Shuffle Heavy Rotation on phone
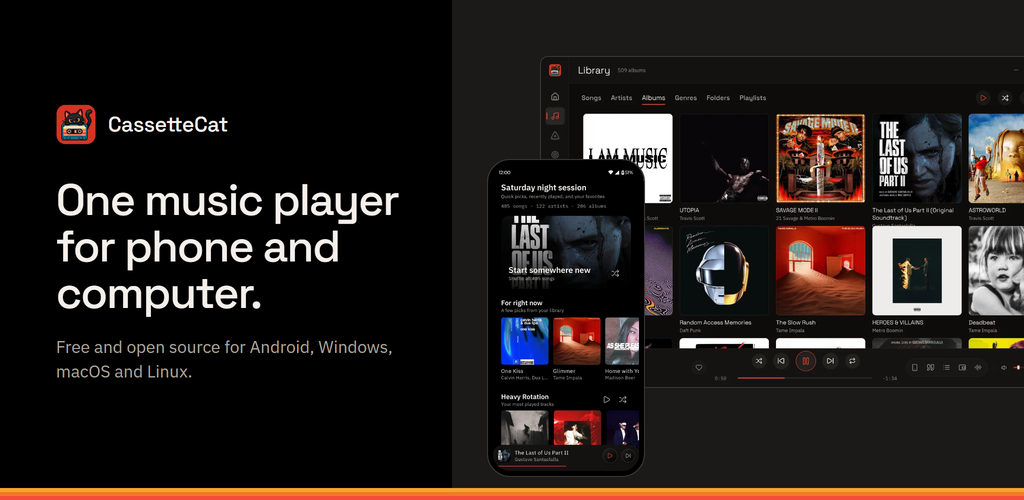Screen dimensions: 1024x500 (623, 399)
